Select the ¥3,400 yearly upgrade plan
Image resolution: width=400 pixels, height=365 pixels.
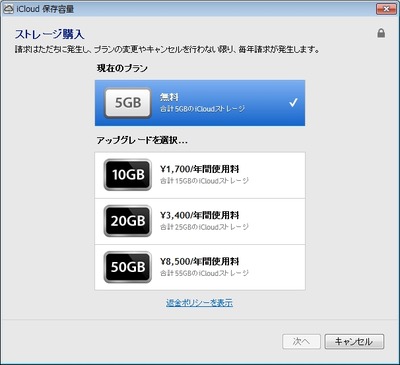coord(200,222)
